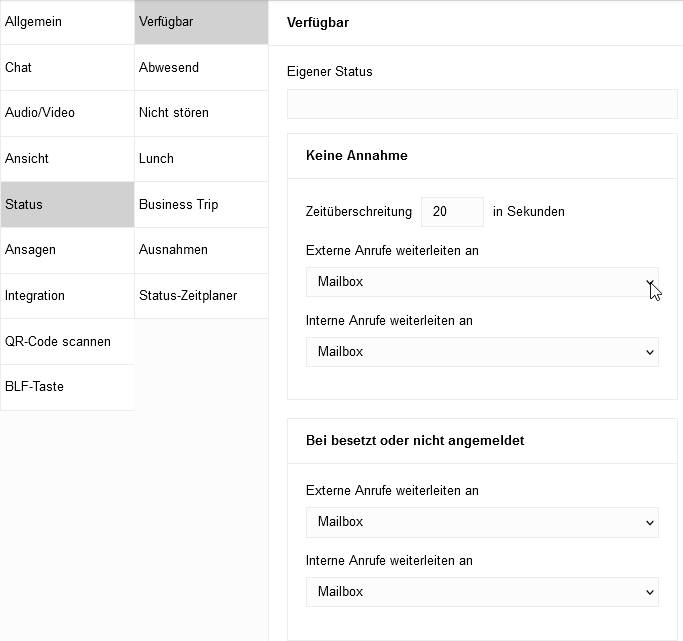This screenshot has height=641, width=683.
Task: Click the Zeitüberschreitung seconds field
Action: click(452, 212)
